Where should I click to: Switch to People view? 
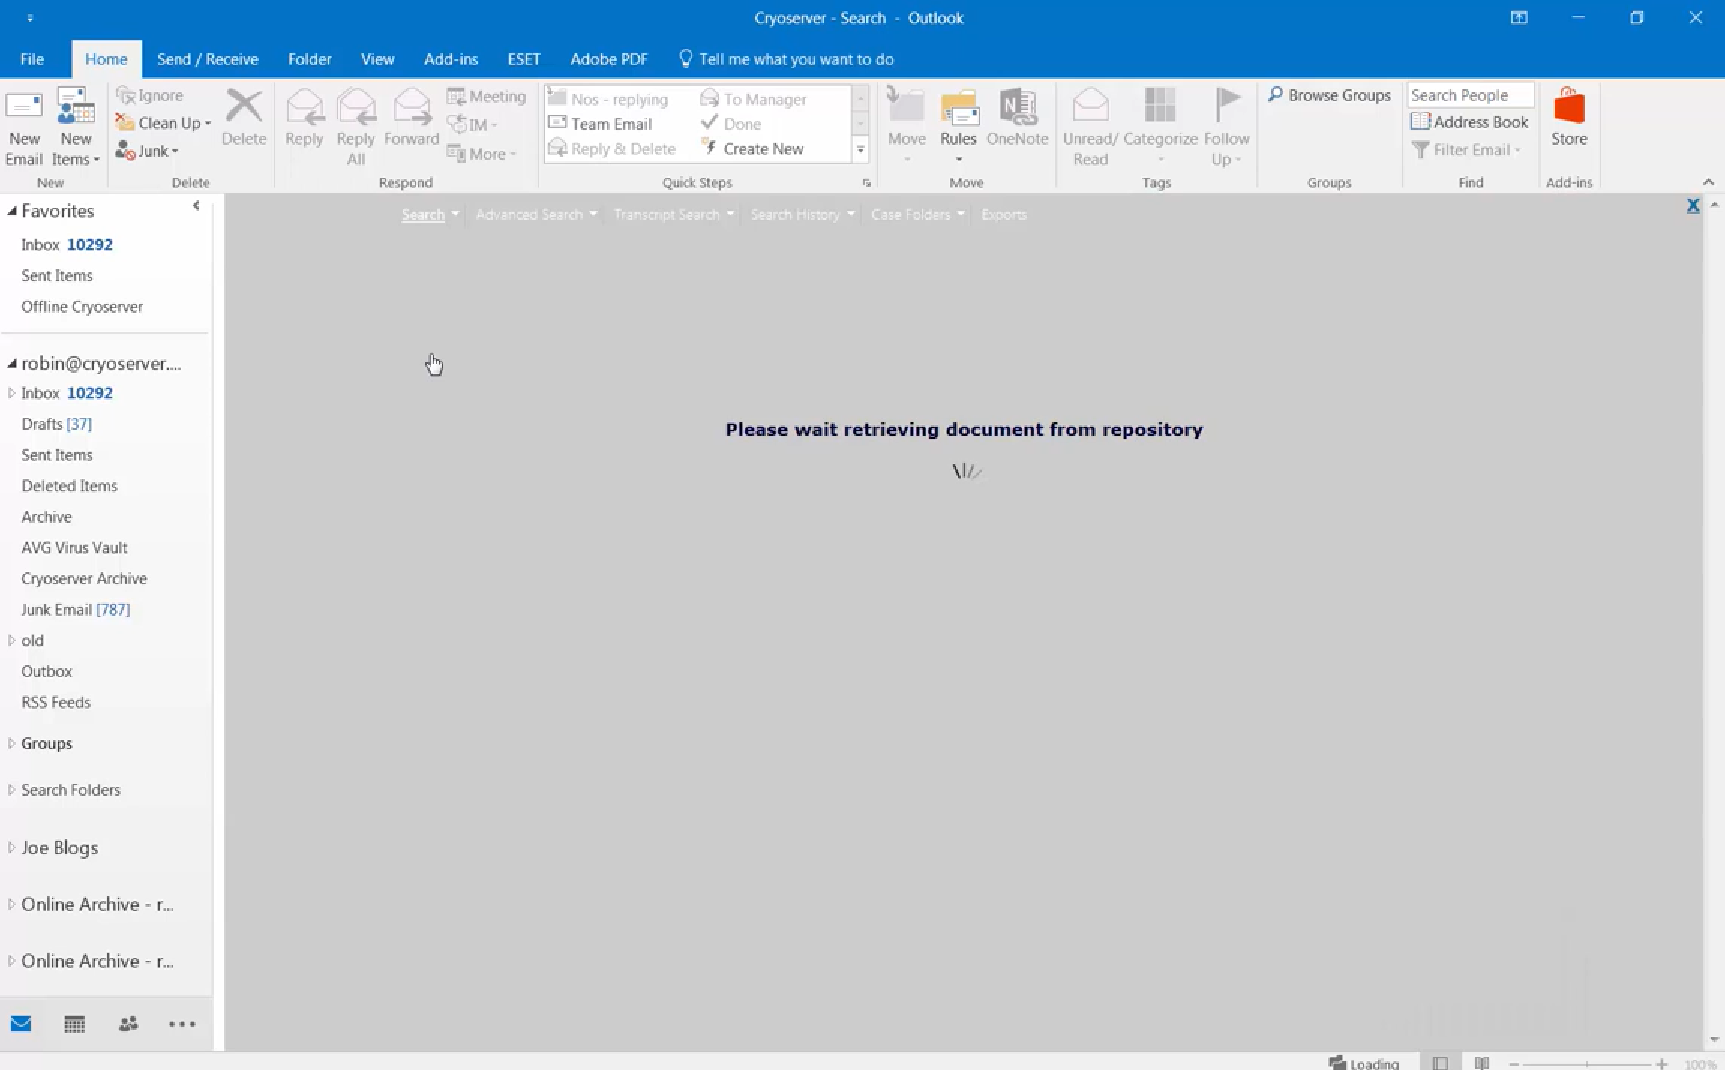point(128,1024)
